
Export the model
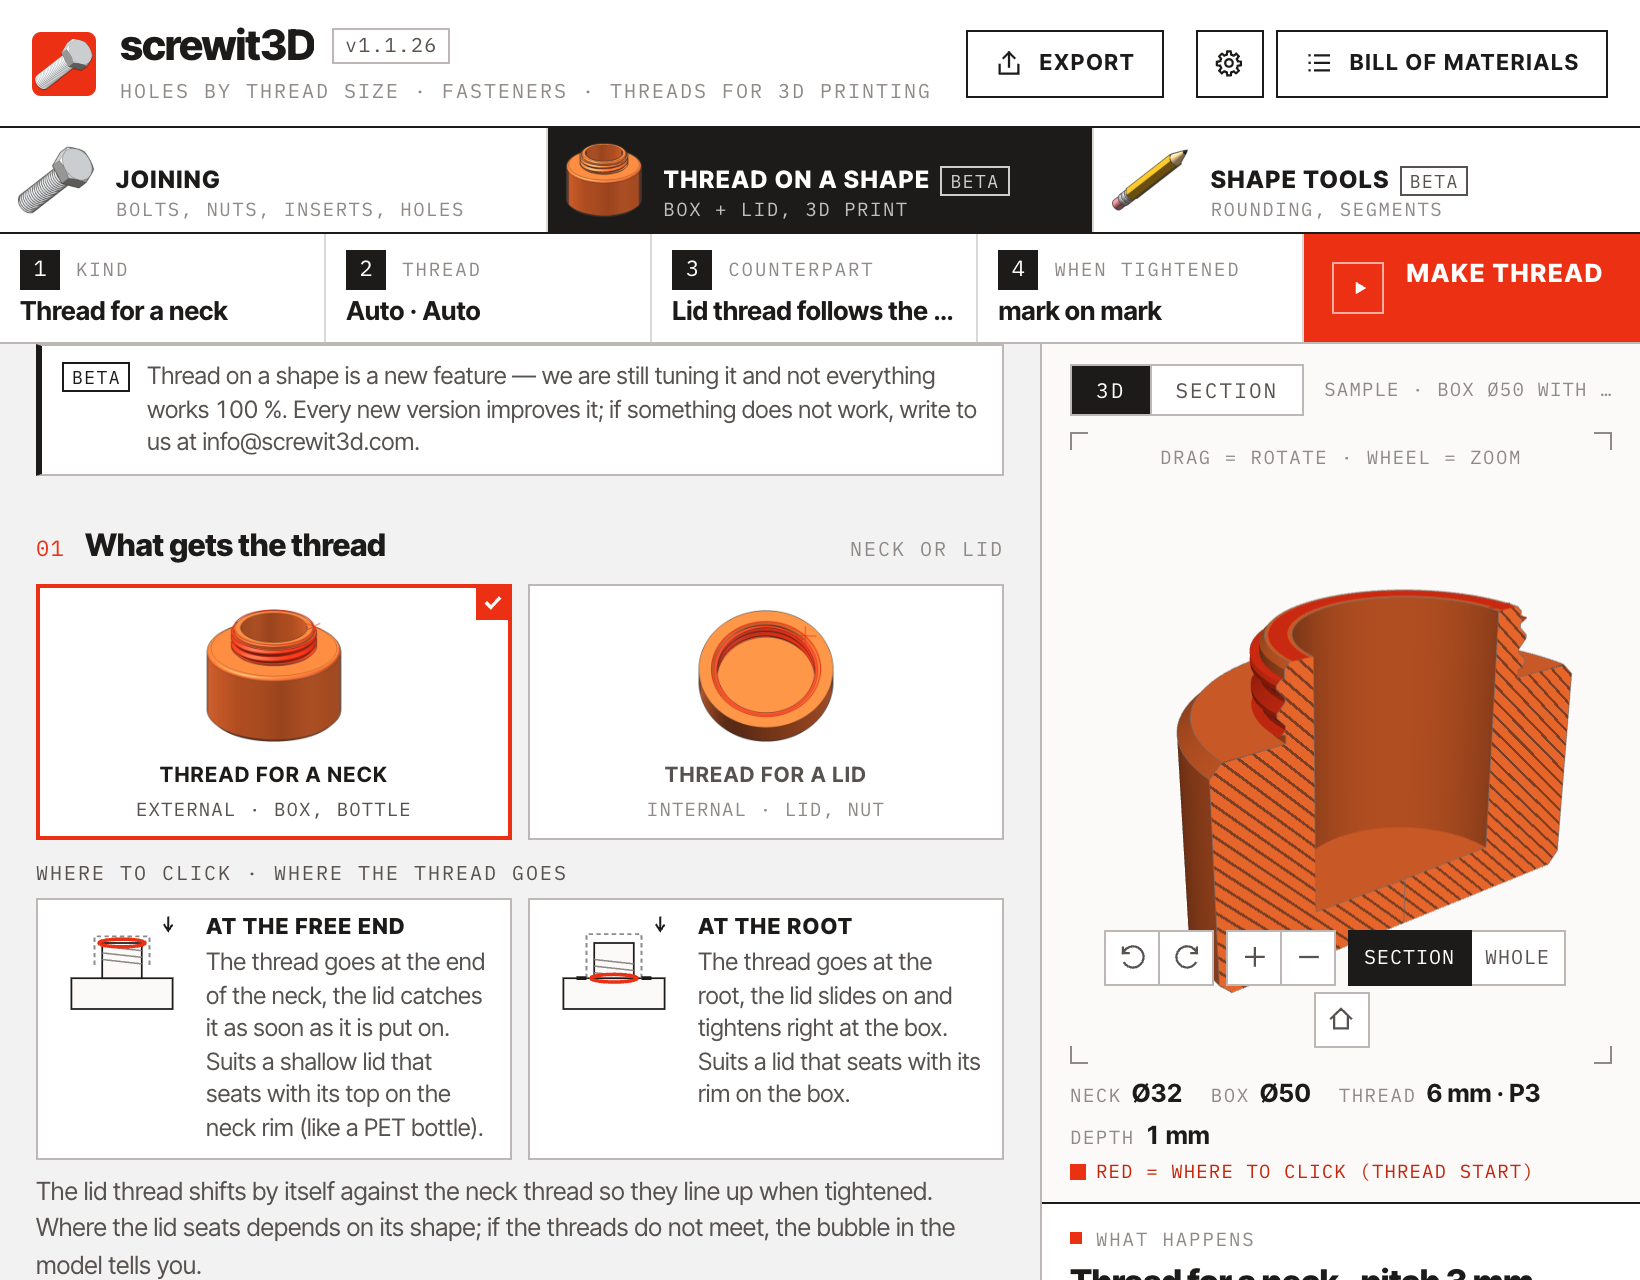point(1065,64)
